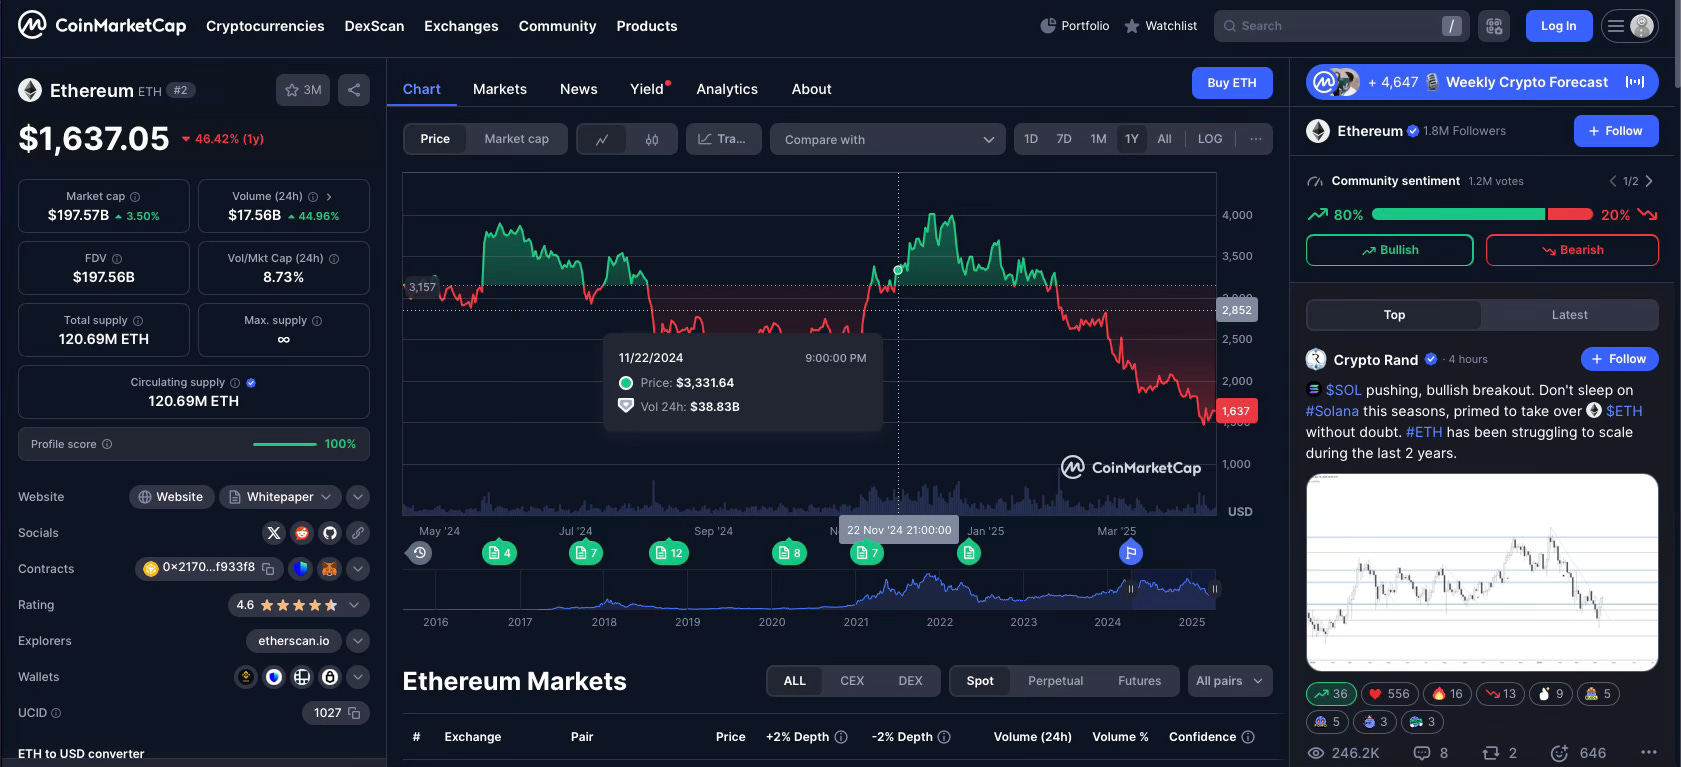This screenshot has height=767, width=1681.
Task: Toggle the Market cap chart mode
Action: tap(517, 139)
